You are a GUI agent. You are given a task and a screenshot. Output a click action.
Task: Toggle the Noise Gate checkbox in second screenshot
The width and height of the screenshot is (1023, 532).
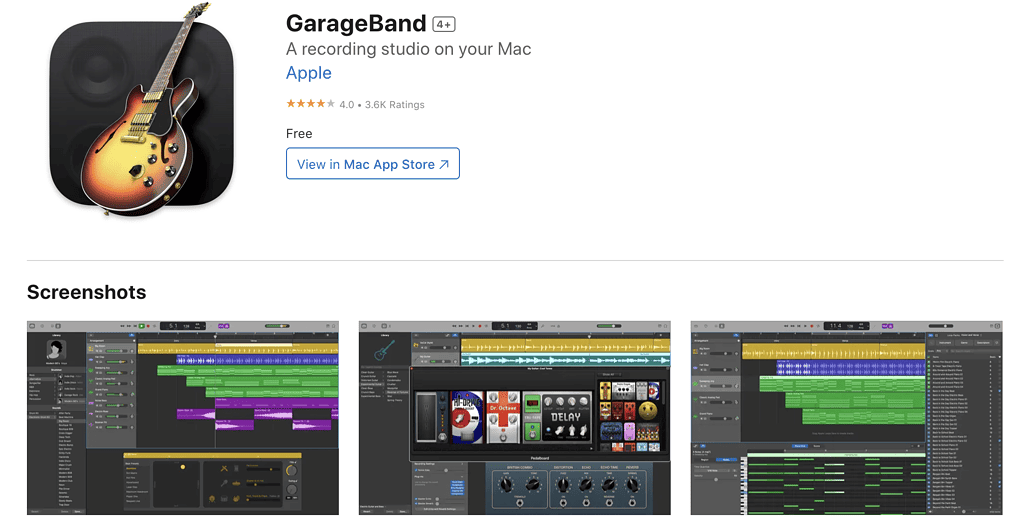coord(416,470)
